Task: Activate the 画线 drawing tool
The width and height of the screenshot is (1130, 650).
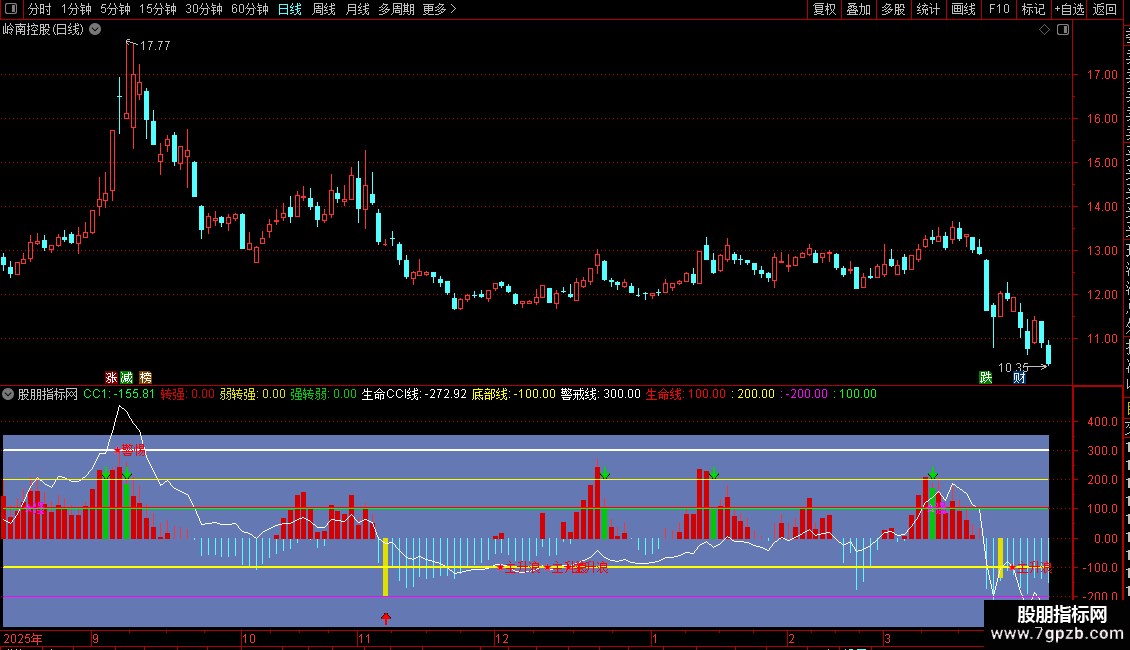Action: click(963, 9)
